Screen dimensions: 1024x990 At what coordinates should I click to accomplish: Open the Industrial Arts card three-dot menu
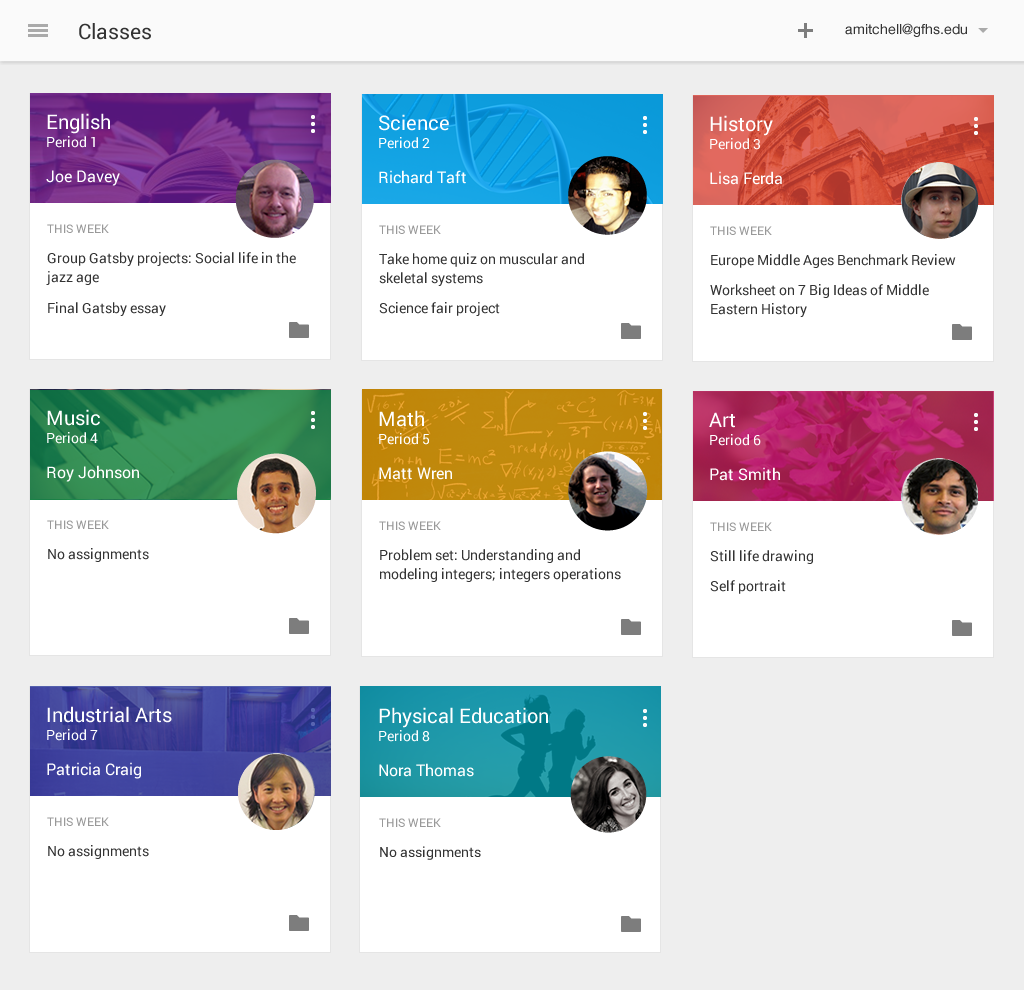(x=313, y=717)
